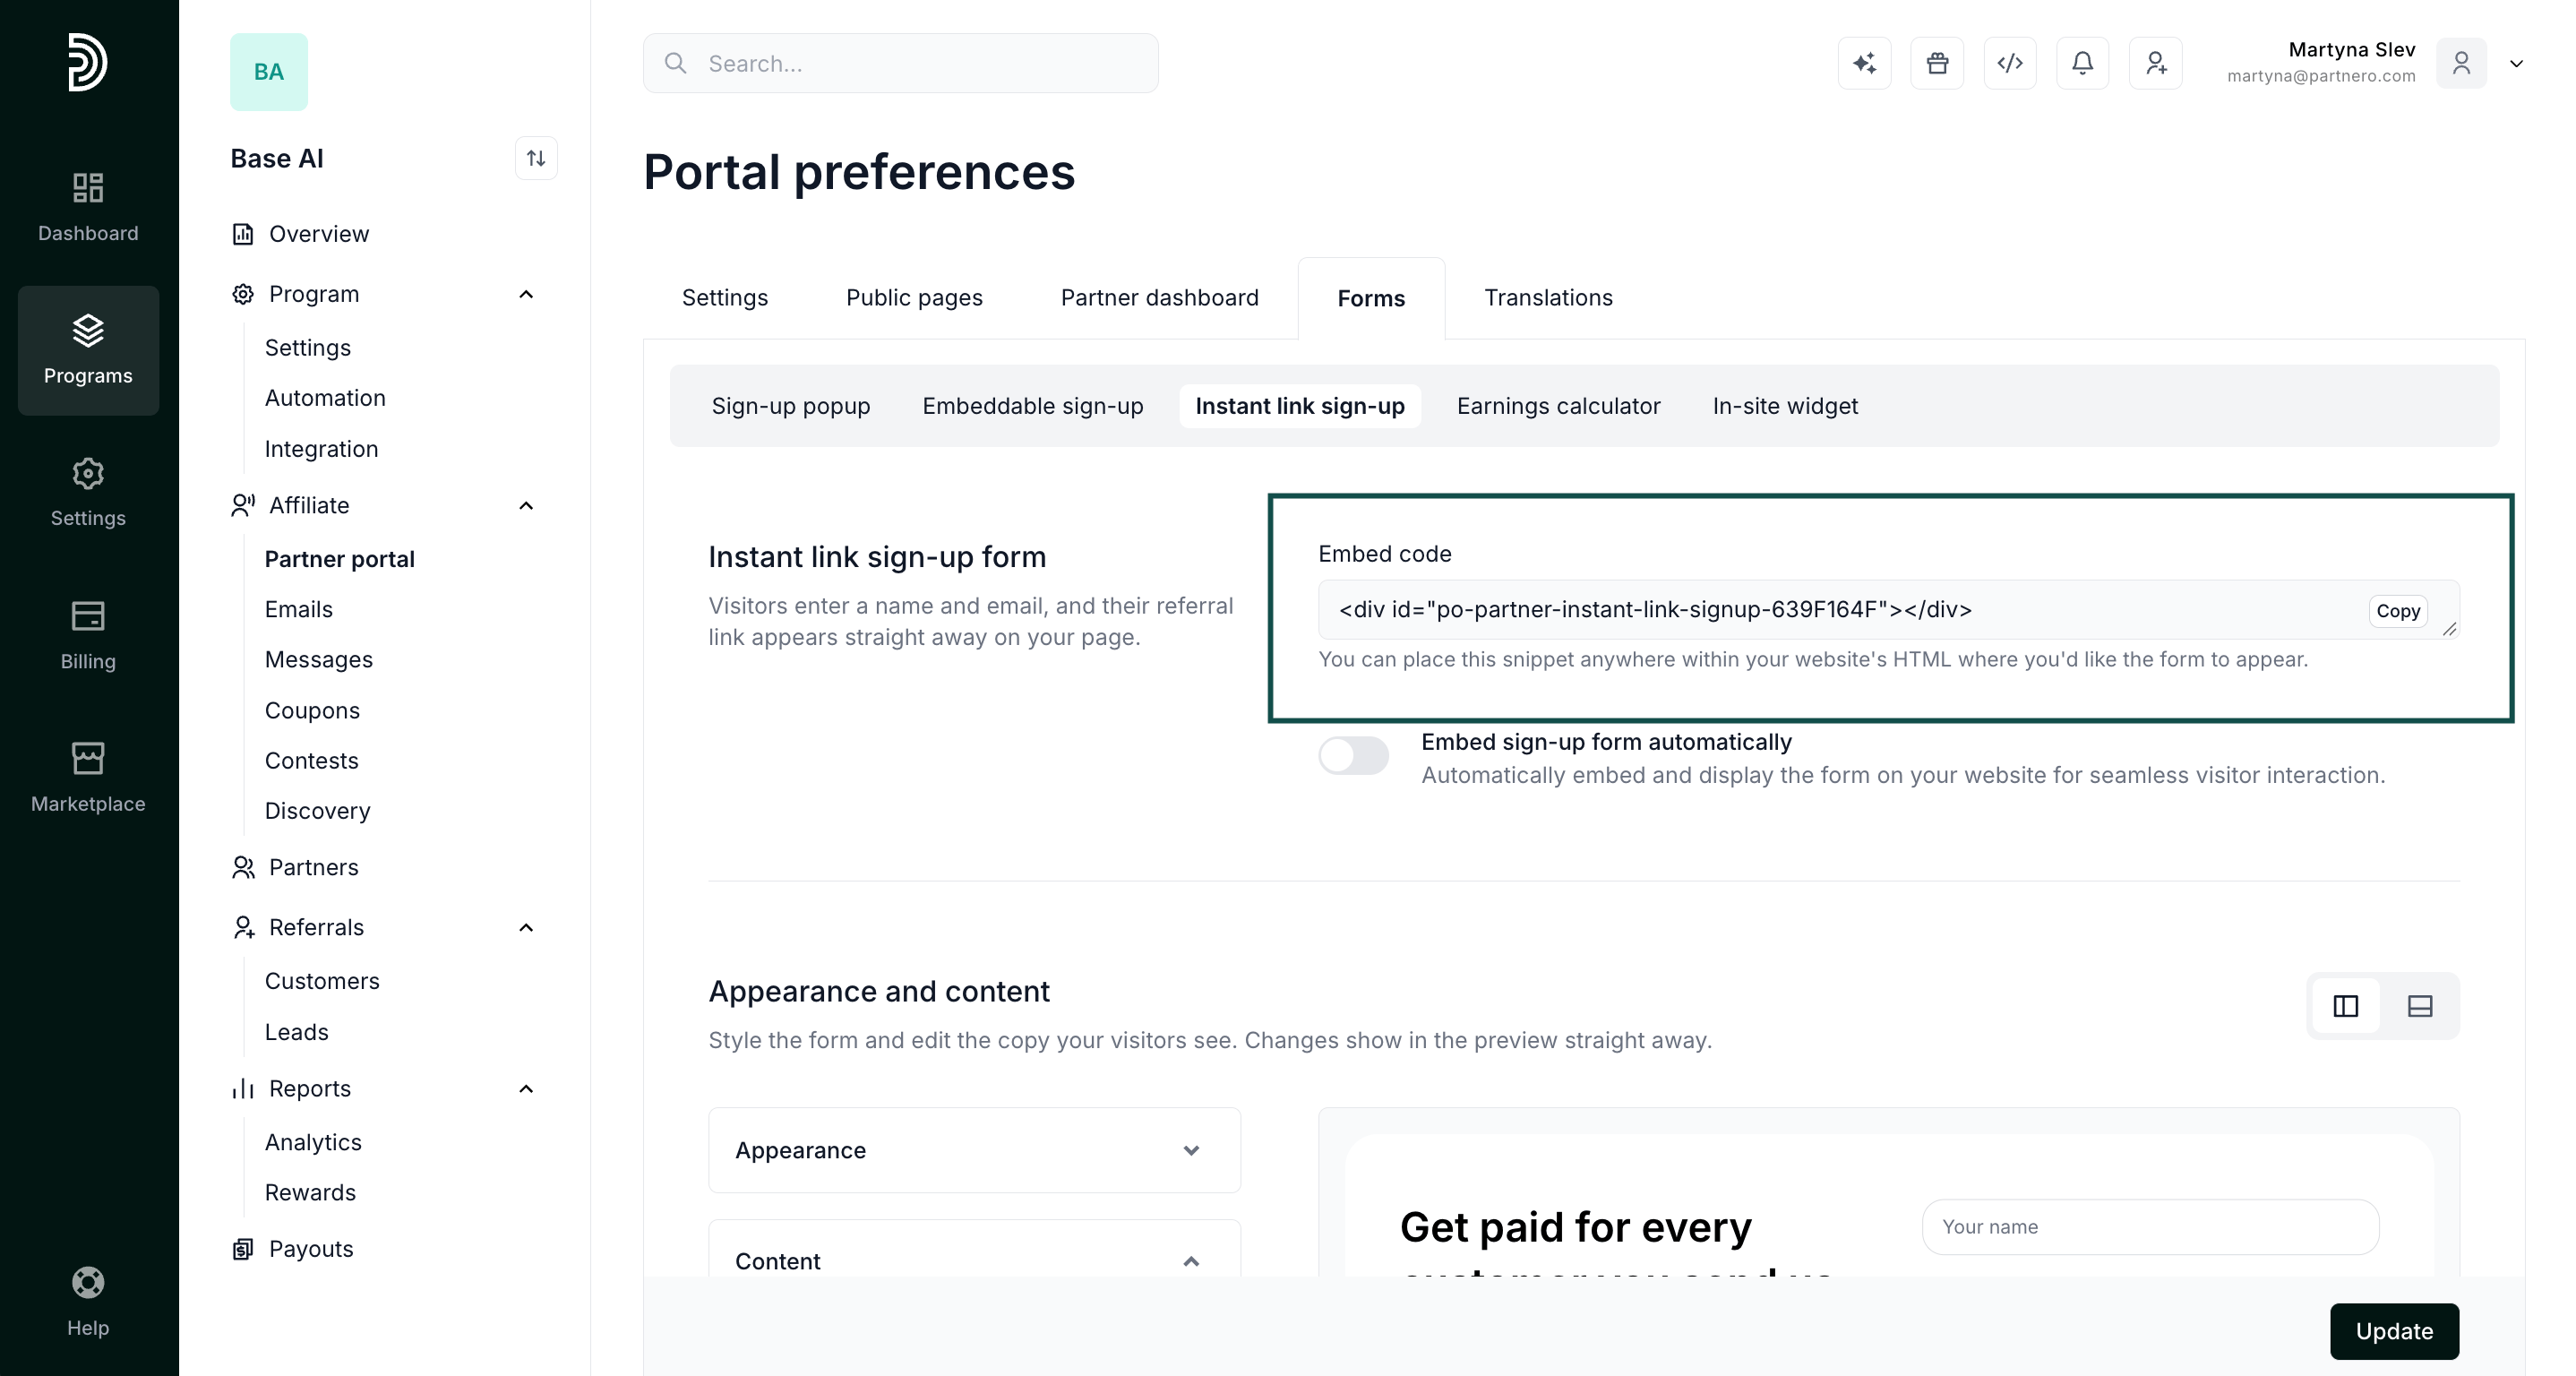Collapse the Reports menu section

526,1088
